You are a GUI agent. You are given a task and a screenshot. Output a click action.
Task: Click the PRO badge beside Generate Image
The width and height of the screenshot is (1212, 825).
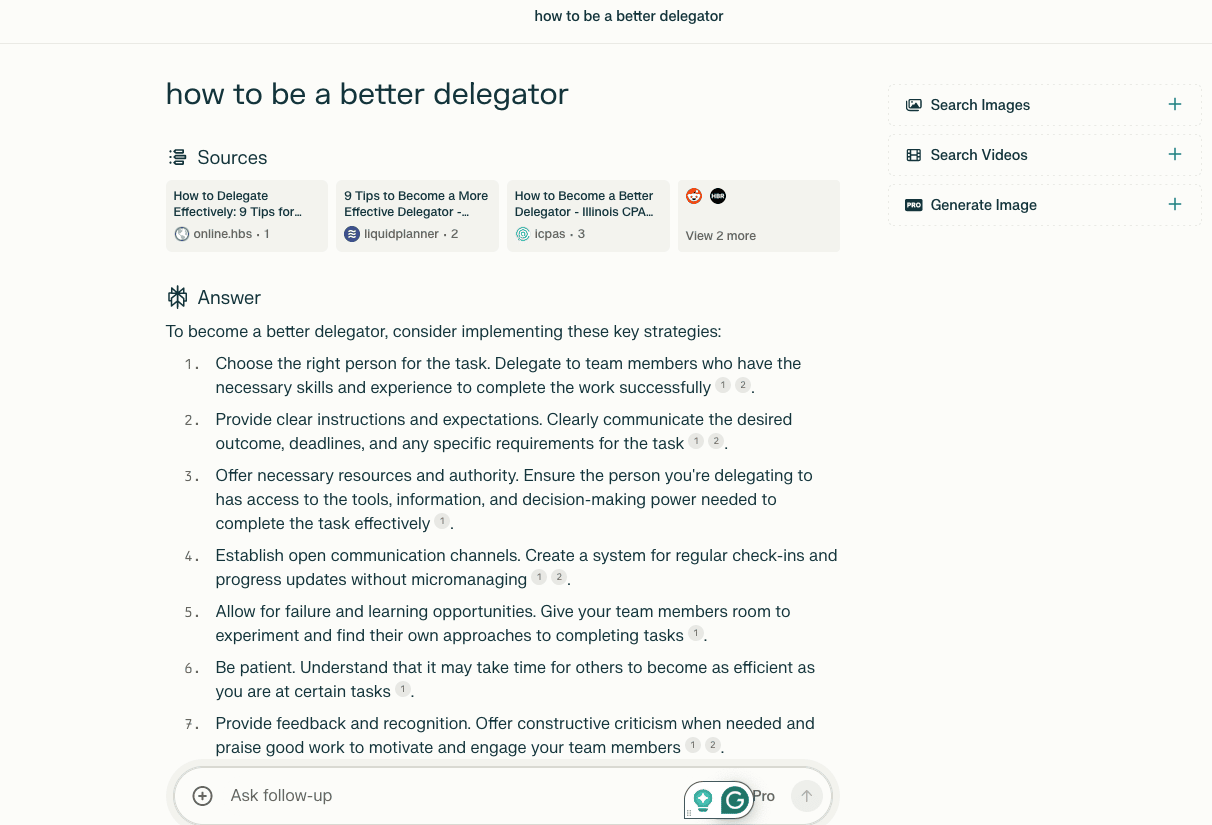click(913, 205)
